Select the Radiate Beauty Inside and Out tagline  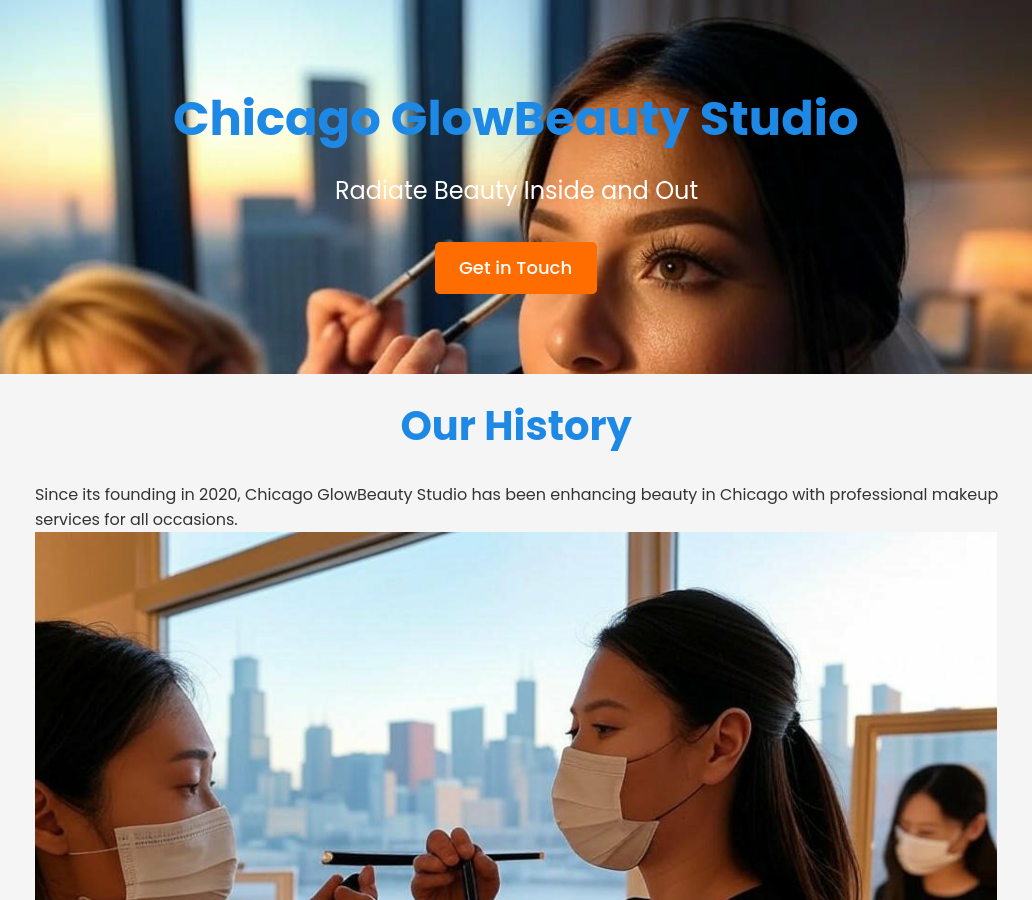click(515, 190)
